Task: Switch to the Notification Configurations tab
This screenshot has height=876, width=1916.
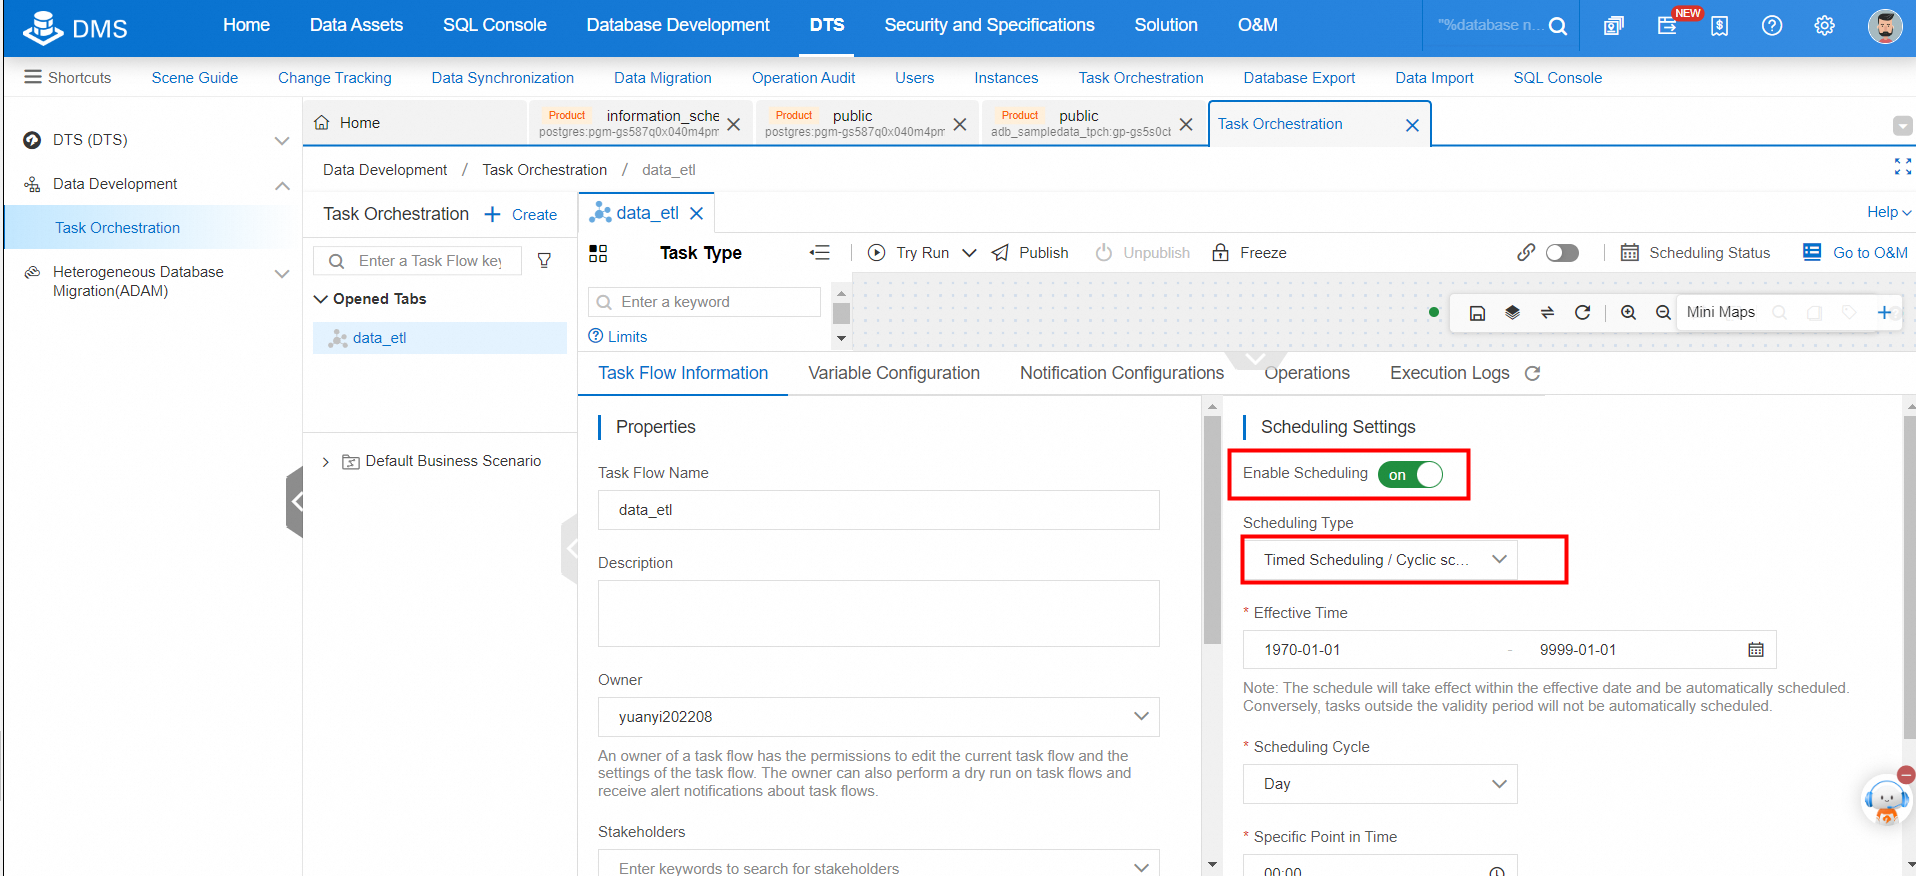Action: pyautogui.click(x=1122, y=373)
